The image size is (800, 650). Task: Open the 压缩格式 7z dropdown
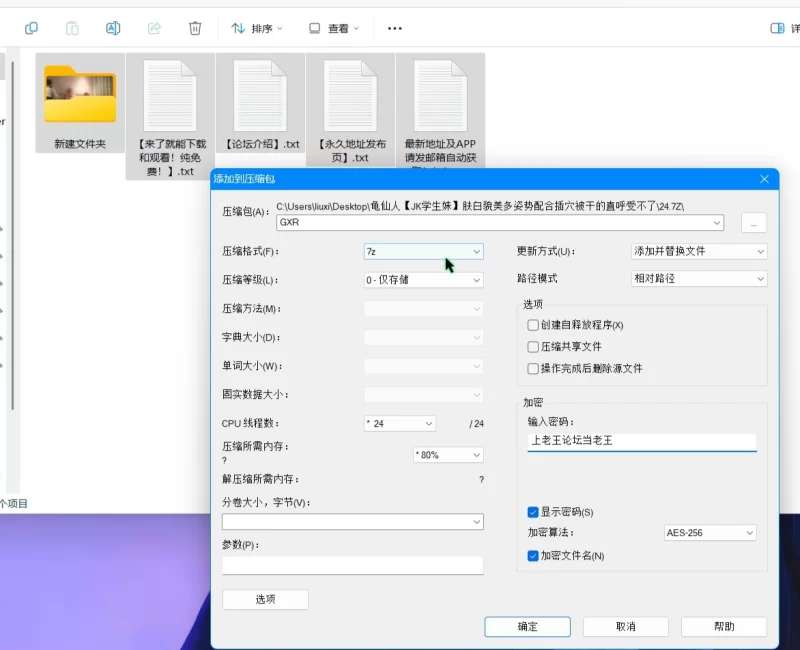[x=423, y=251]
